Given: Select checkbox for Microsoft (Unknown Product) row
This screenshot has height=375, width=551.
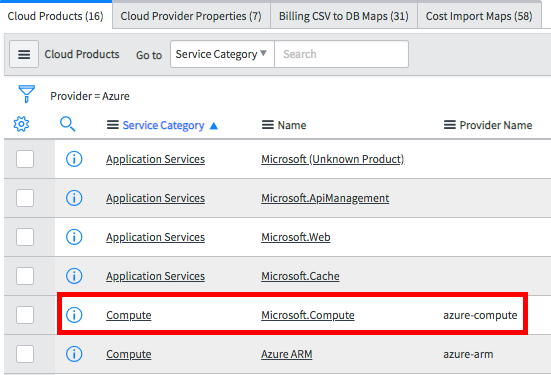Looking at the screenshot, I should (x=25, y=159).
